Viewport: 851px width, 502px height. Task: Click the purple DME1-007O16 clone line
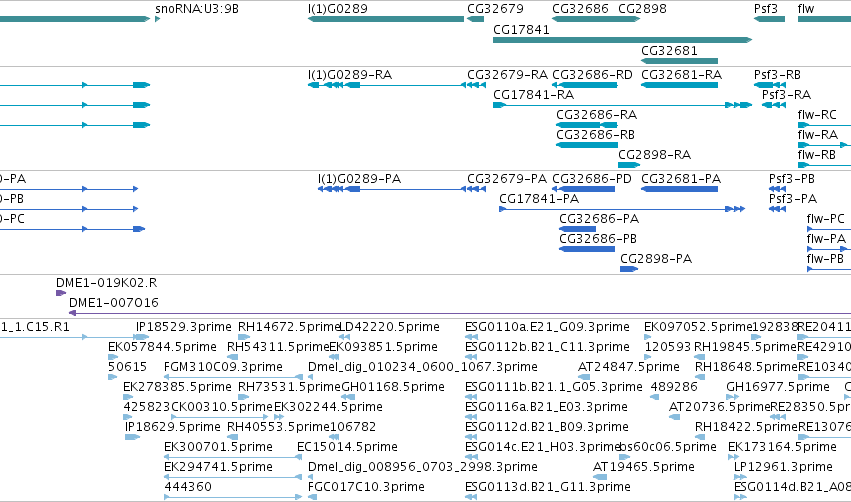(x=460, y=313)
